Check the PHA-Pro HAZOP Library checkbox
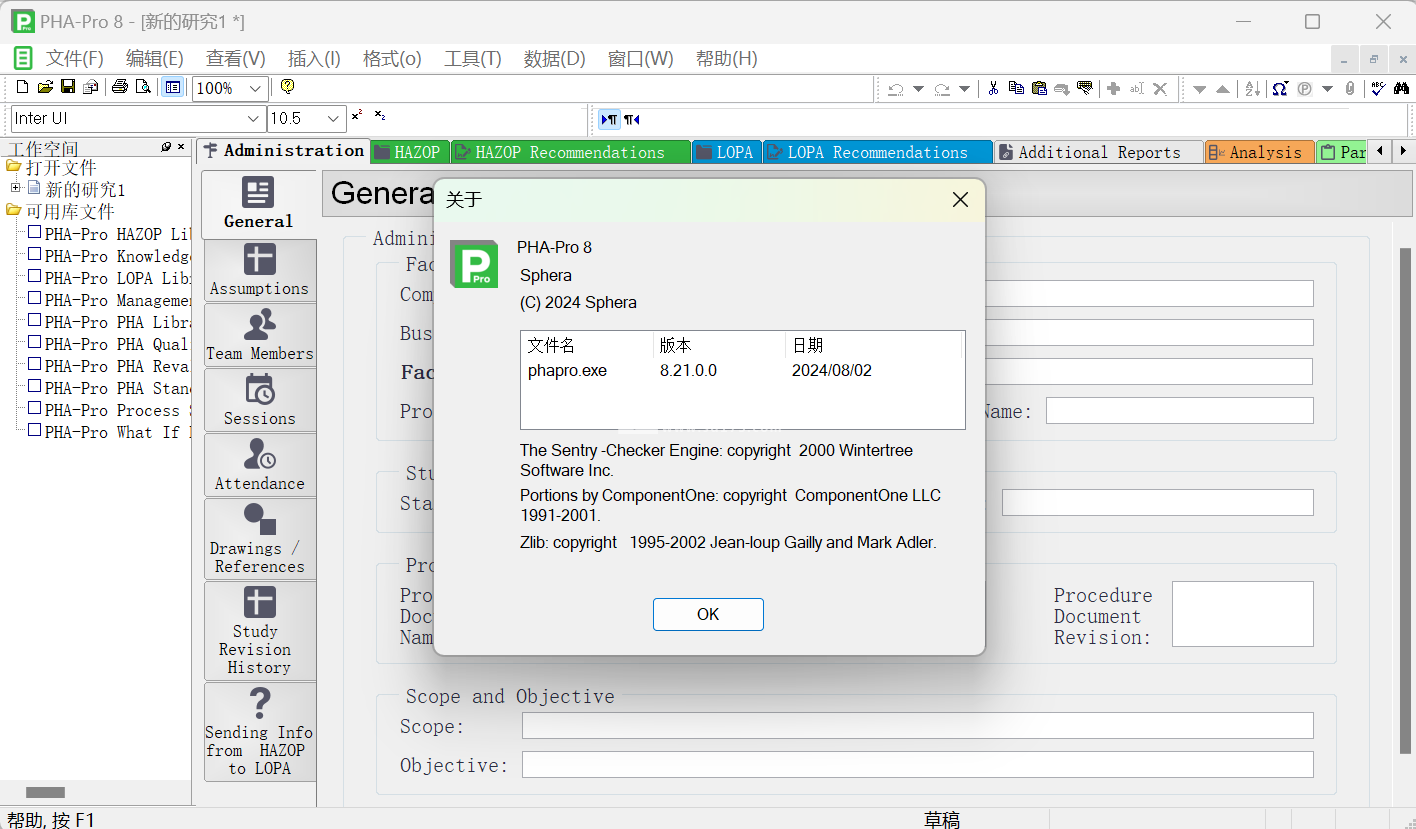 [35, 233]
